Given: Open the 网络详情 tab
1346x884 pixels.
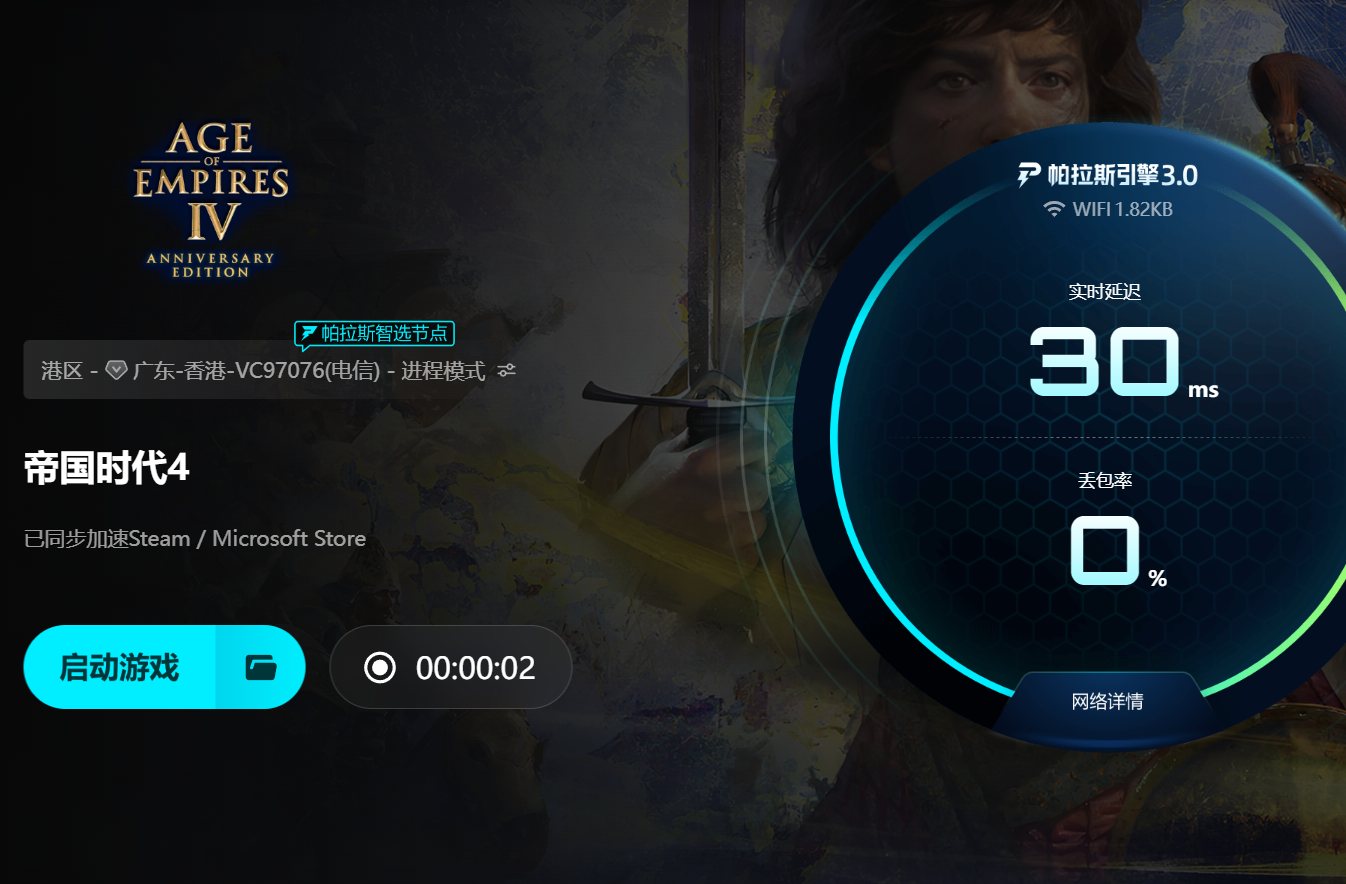Looking at the screenshot, I should click(x=1107, y=701).
